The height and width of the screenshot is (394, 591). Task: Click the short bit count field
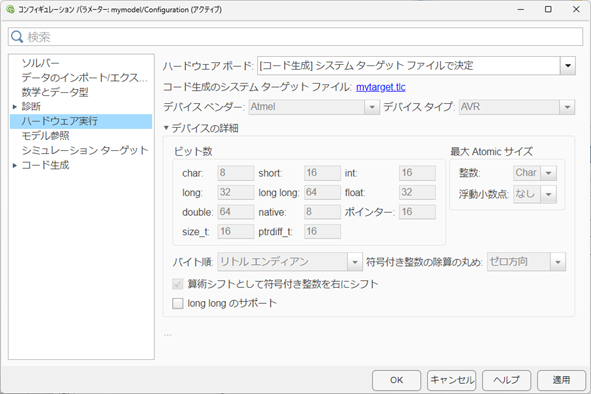click(323, 173)
